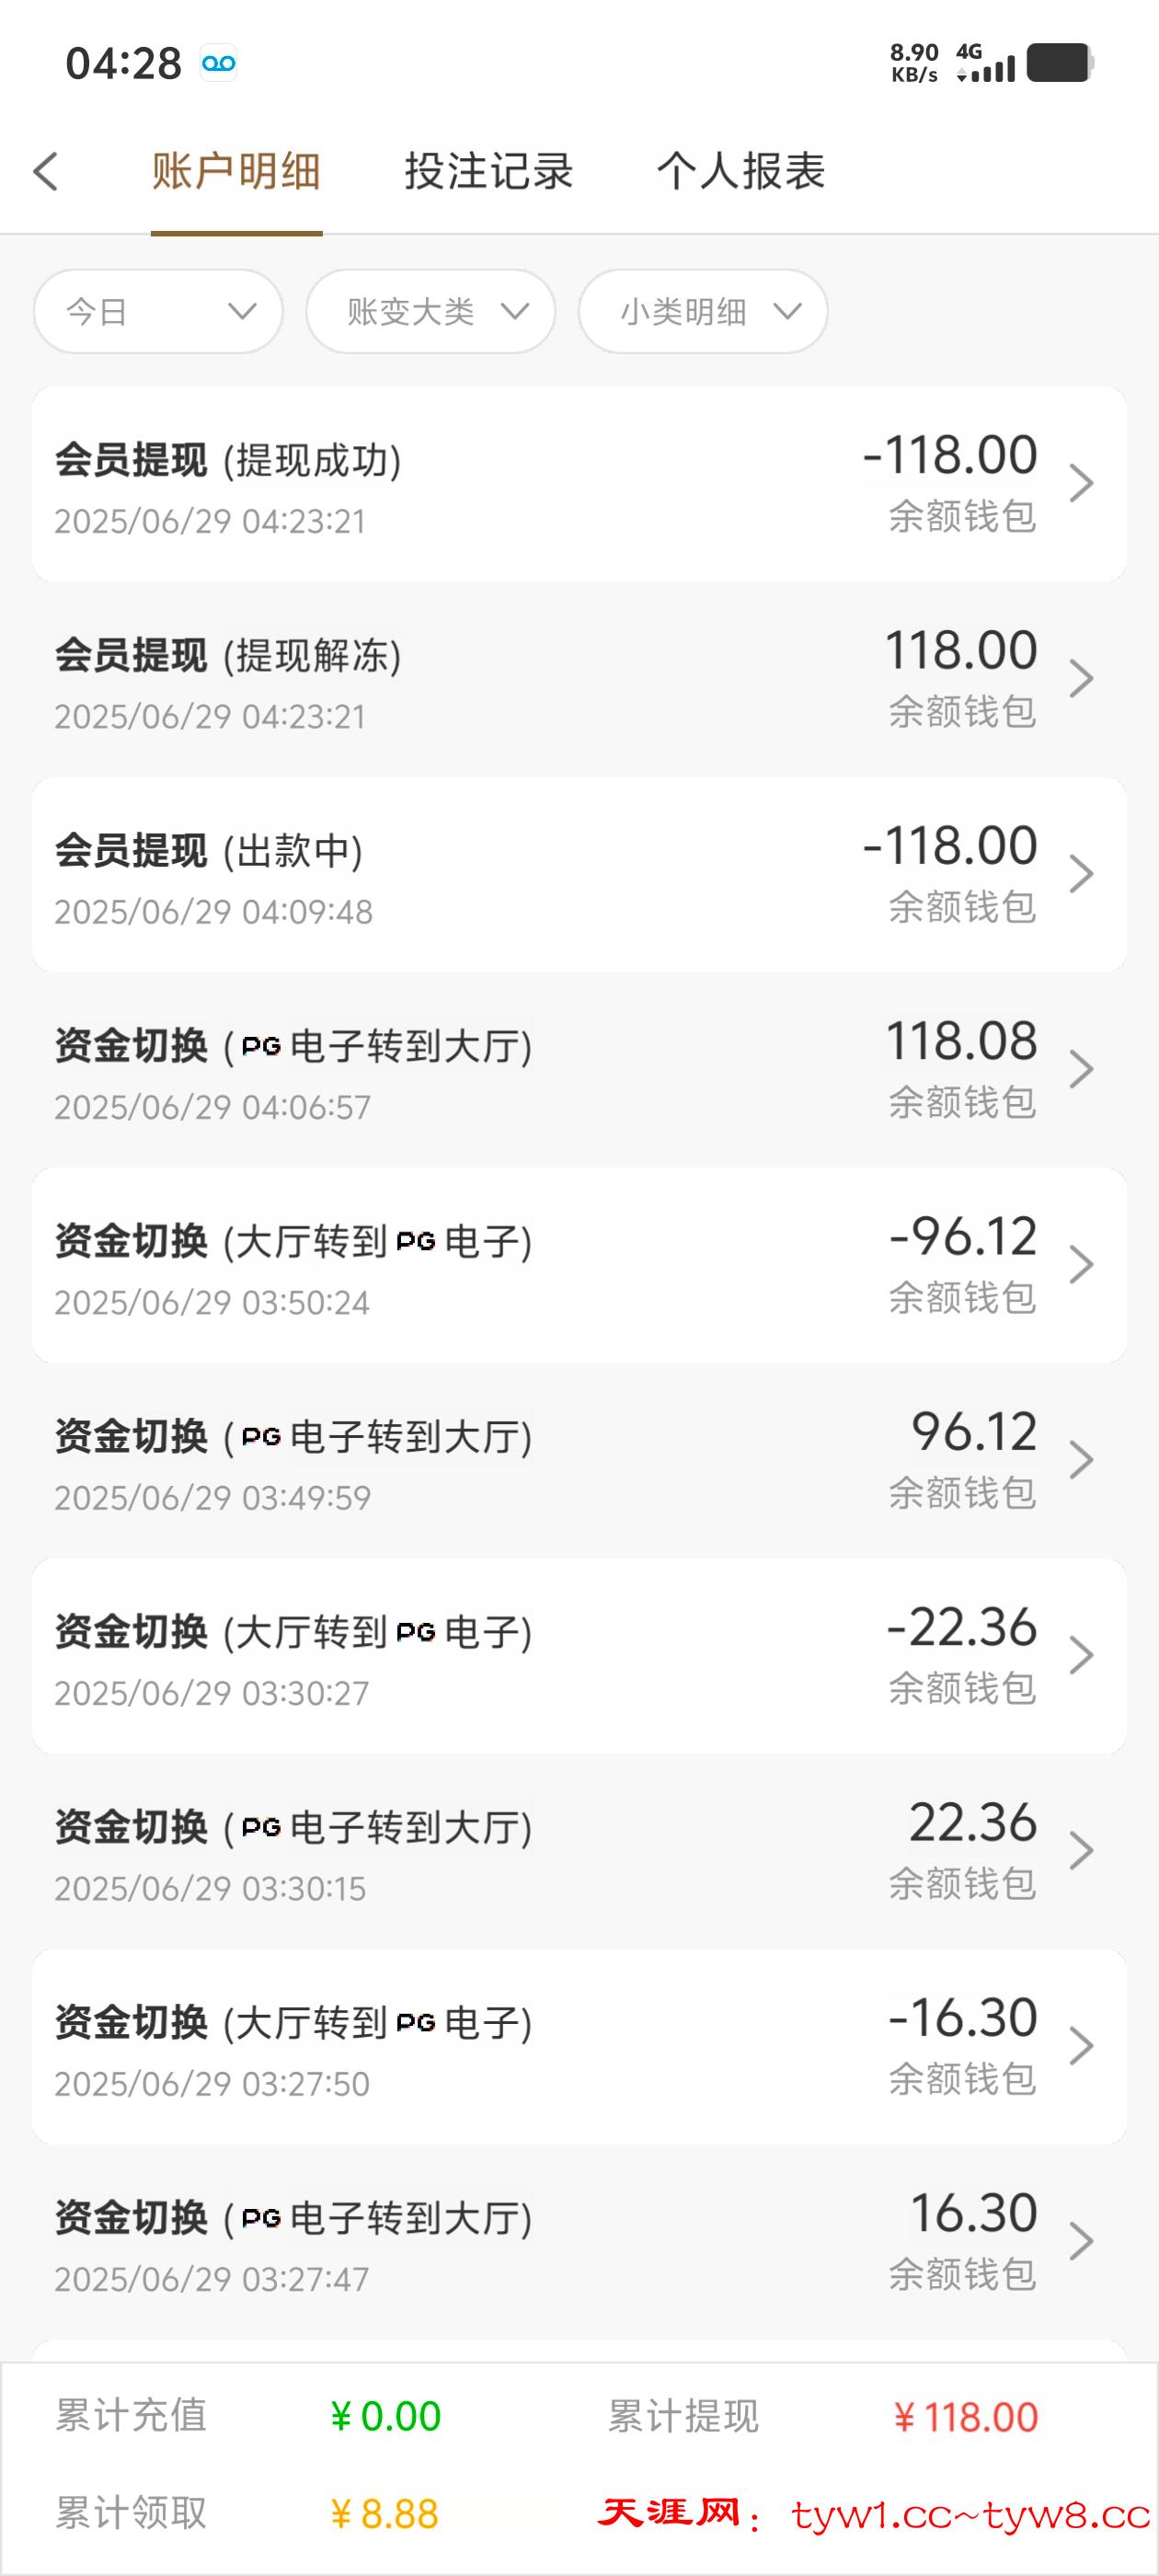Select the 账户明细 tab

tap(236, 171)
